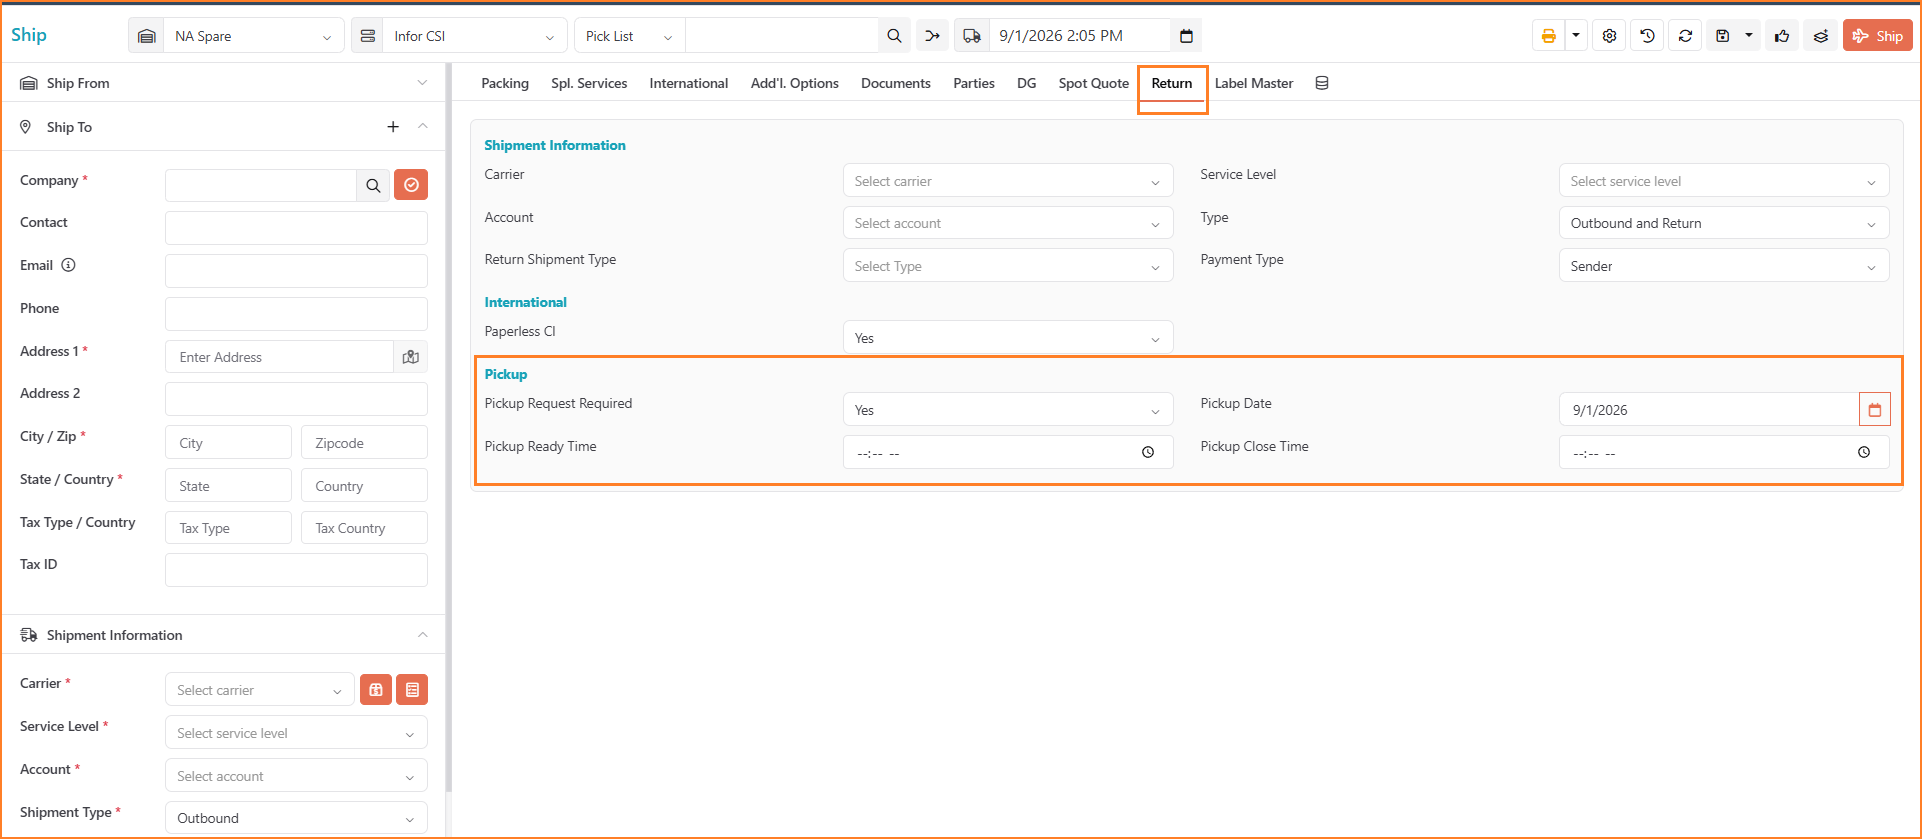Click the orange rate shop icon beside Carrier
Screen dimensions: 1922x839
point(376,690)
